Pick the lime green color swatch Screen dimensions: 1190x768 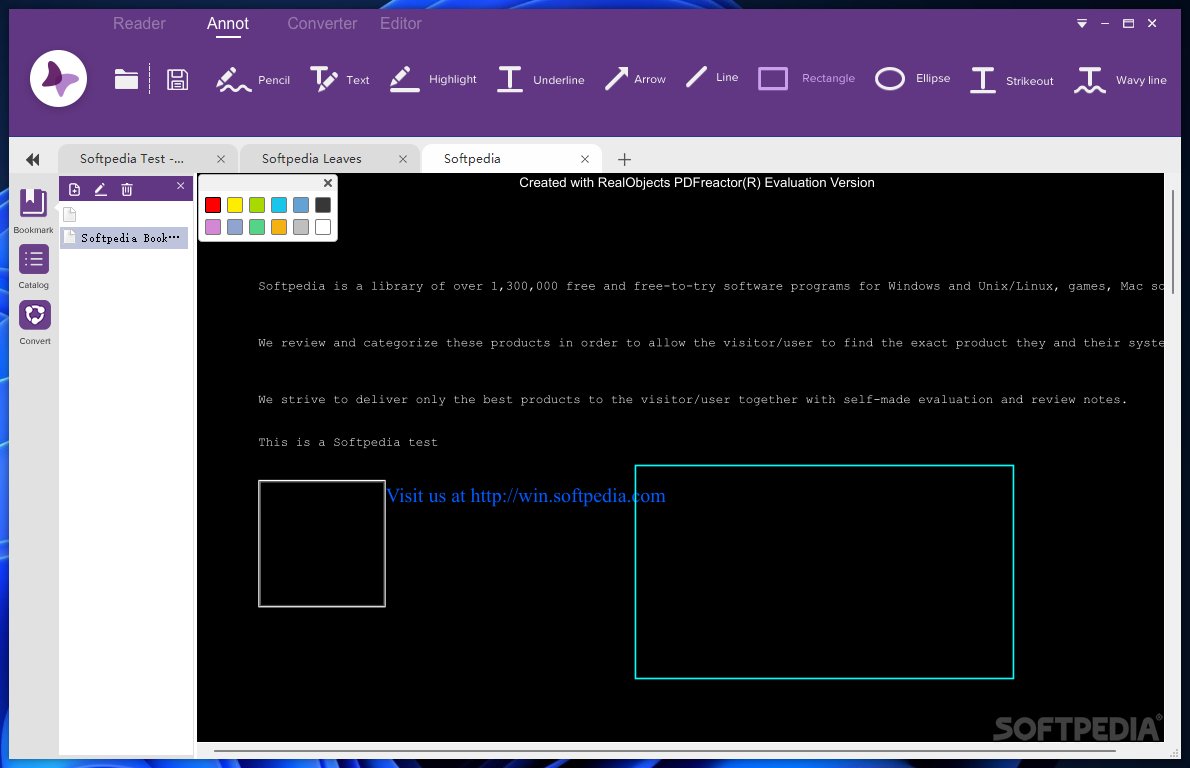(257, 205)
